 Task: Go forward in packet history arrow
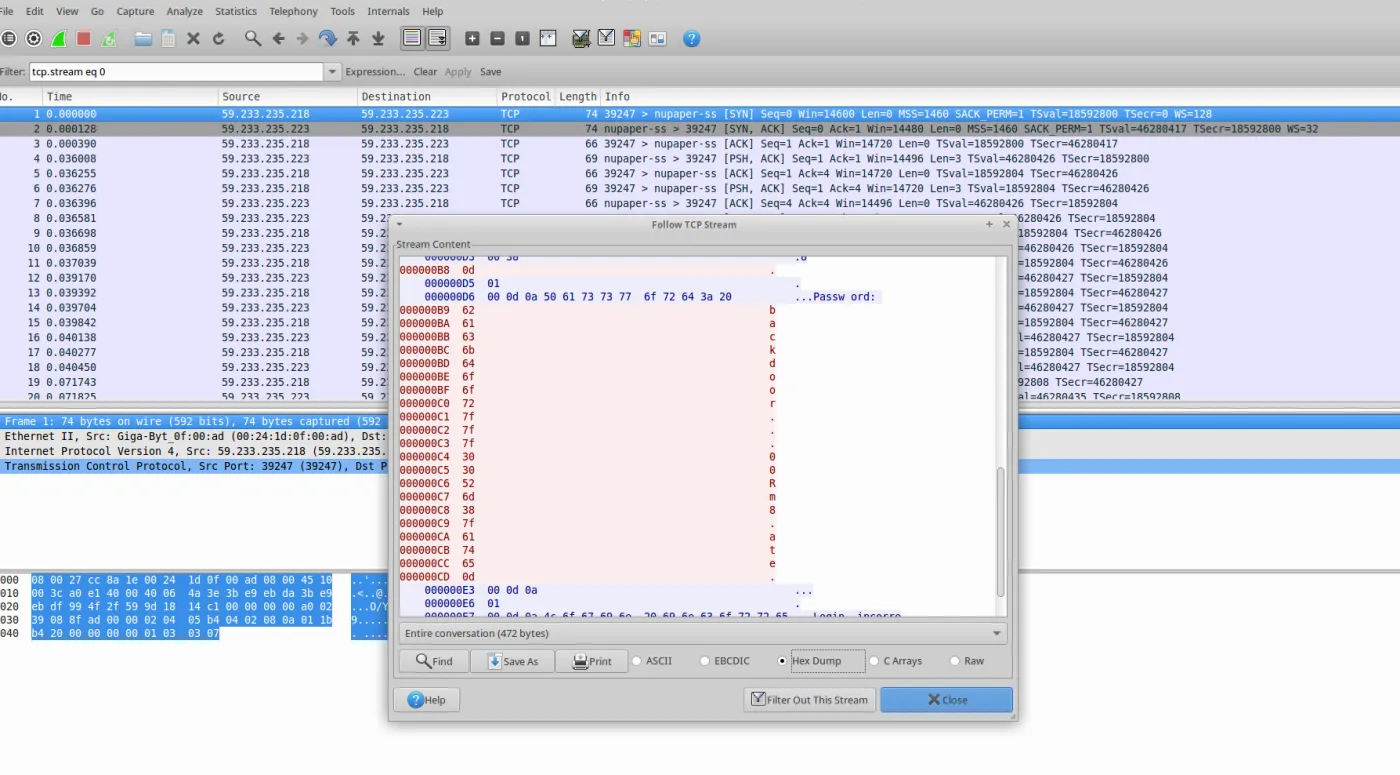coord(302,39)
